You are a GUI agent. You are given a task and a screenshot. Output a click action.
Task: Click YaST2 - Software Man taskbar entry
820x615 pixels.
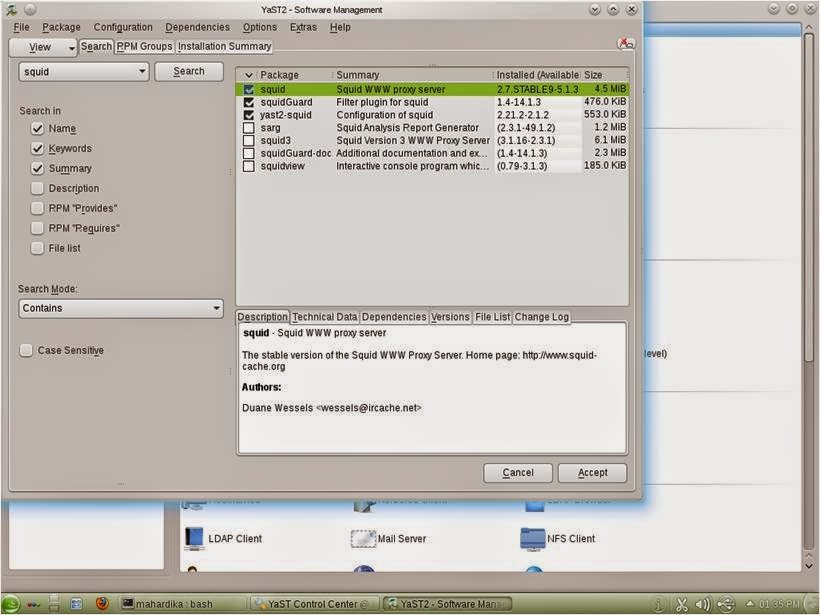[x=447, y=604]
